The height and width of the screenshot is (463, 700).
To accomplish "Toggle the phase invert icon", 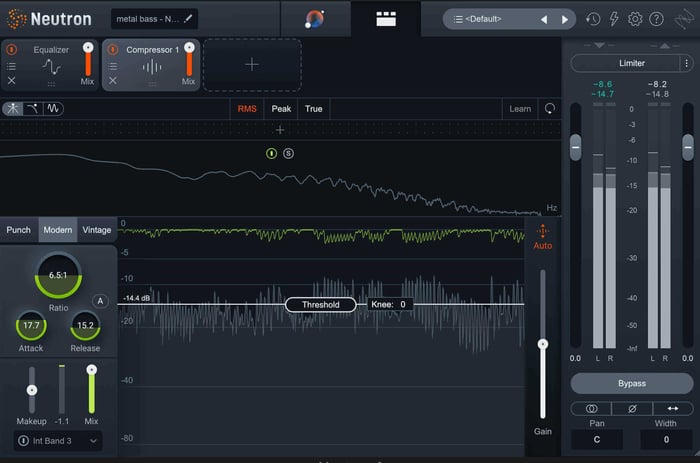I will coord(632,409).
